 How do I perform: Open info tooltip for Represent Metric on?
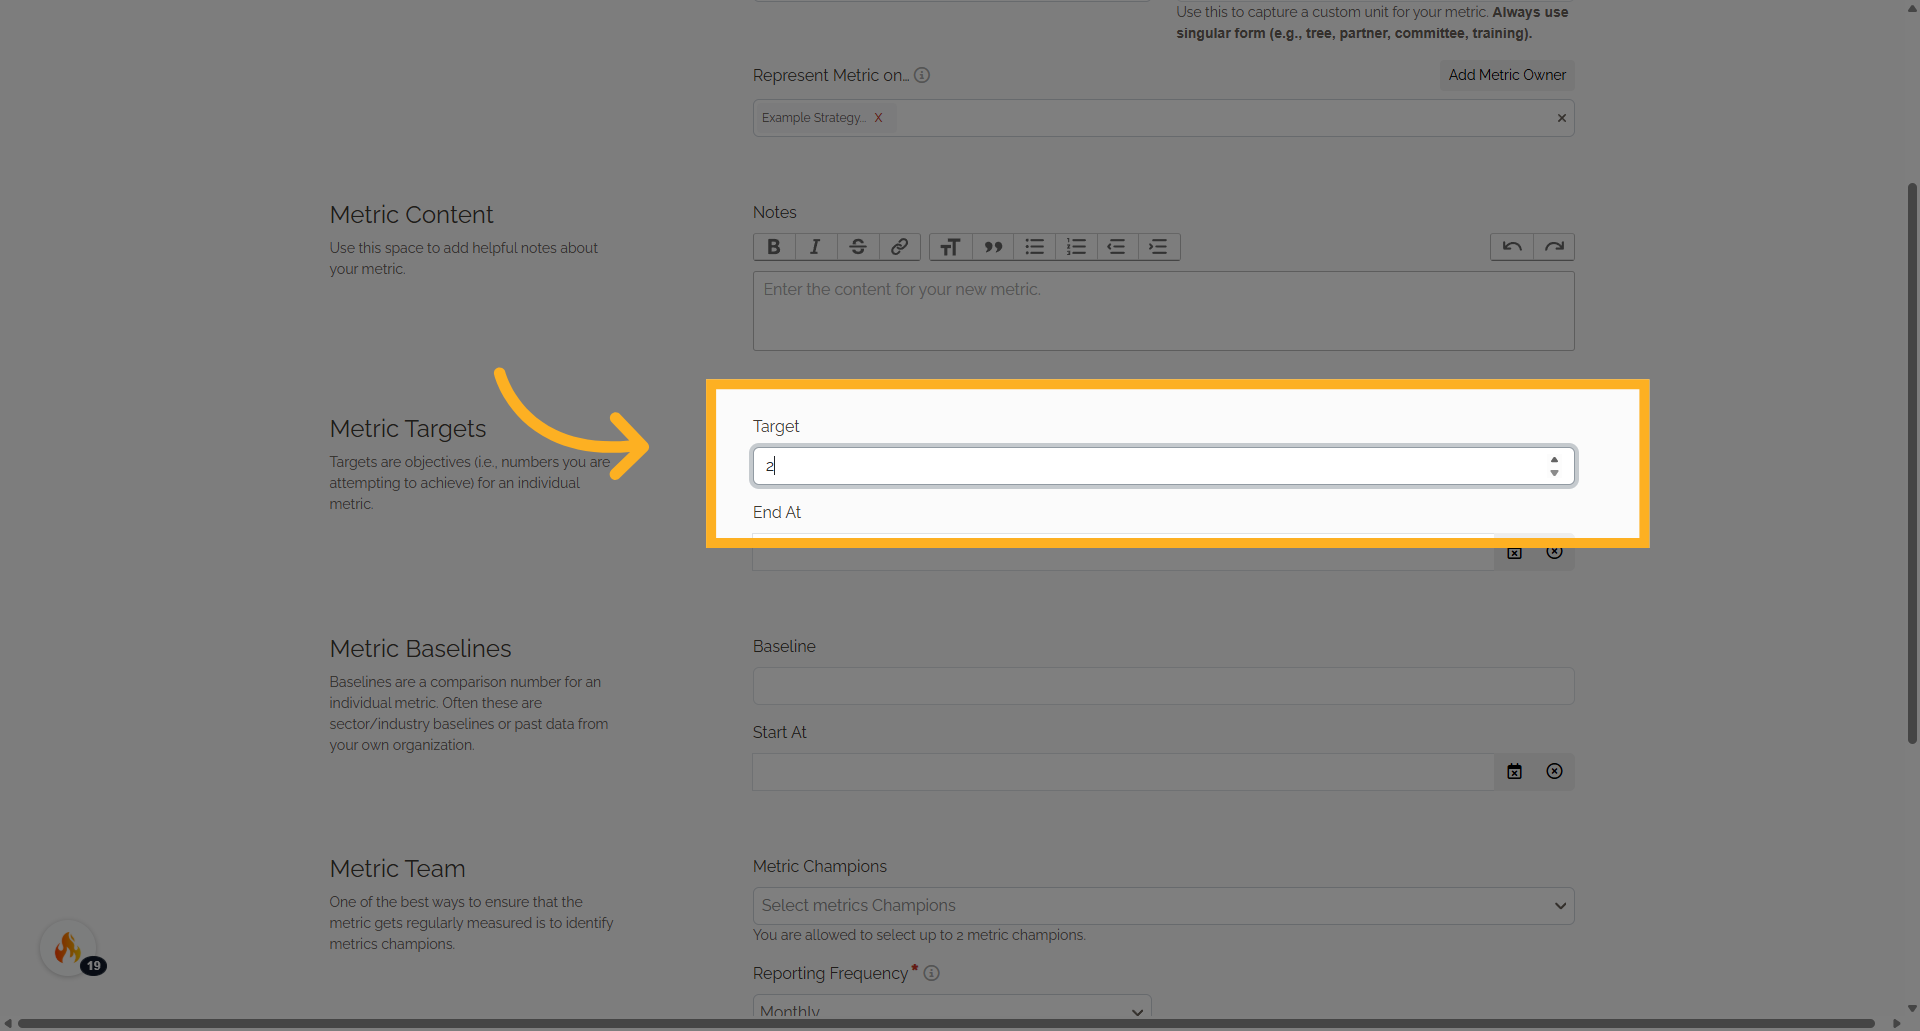[922, 75]
